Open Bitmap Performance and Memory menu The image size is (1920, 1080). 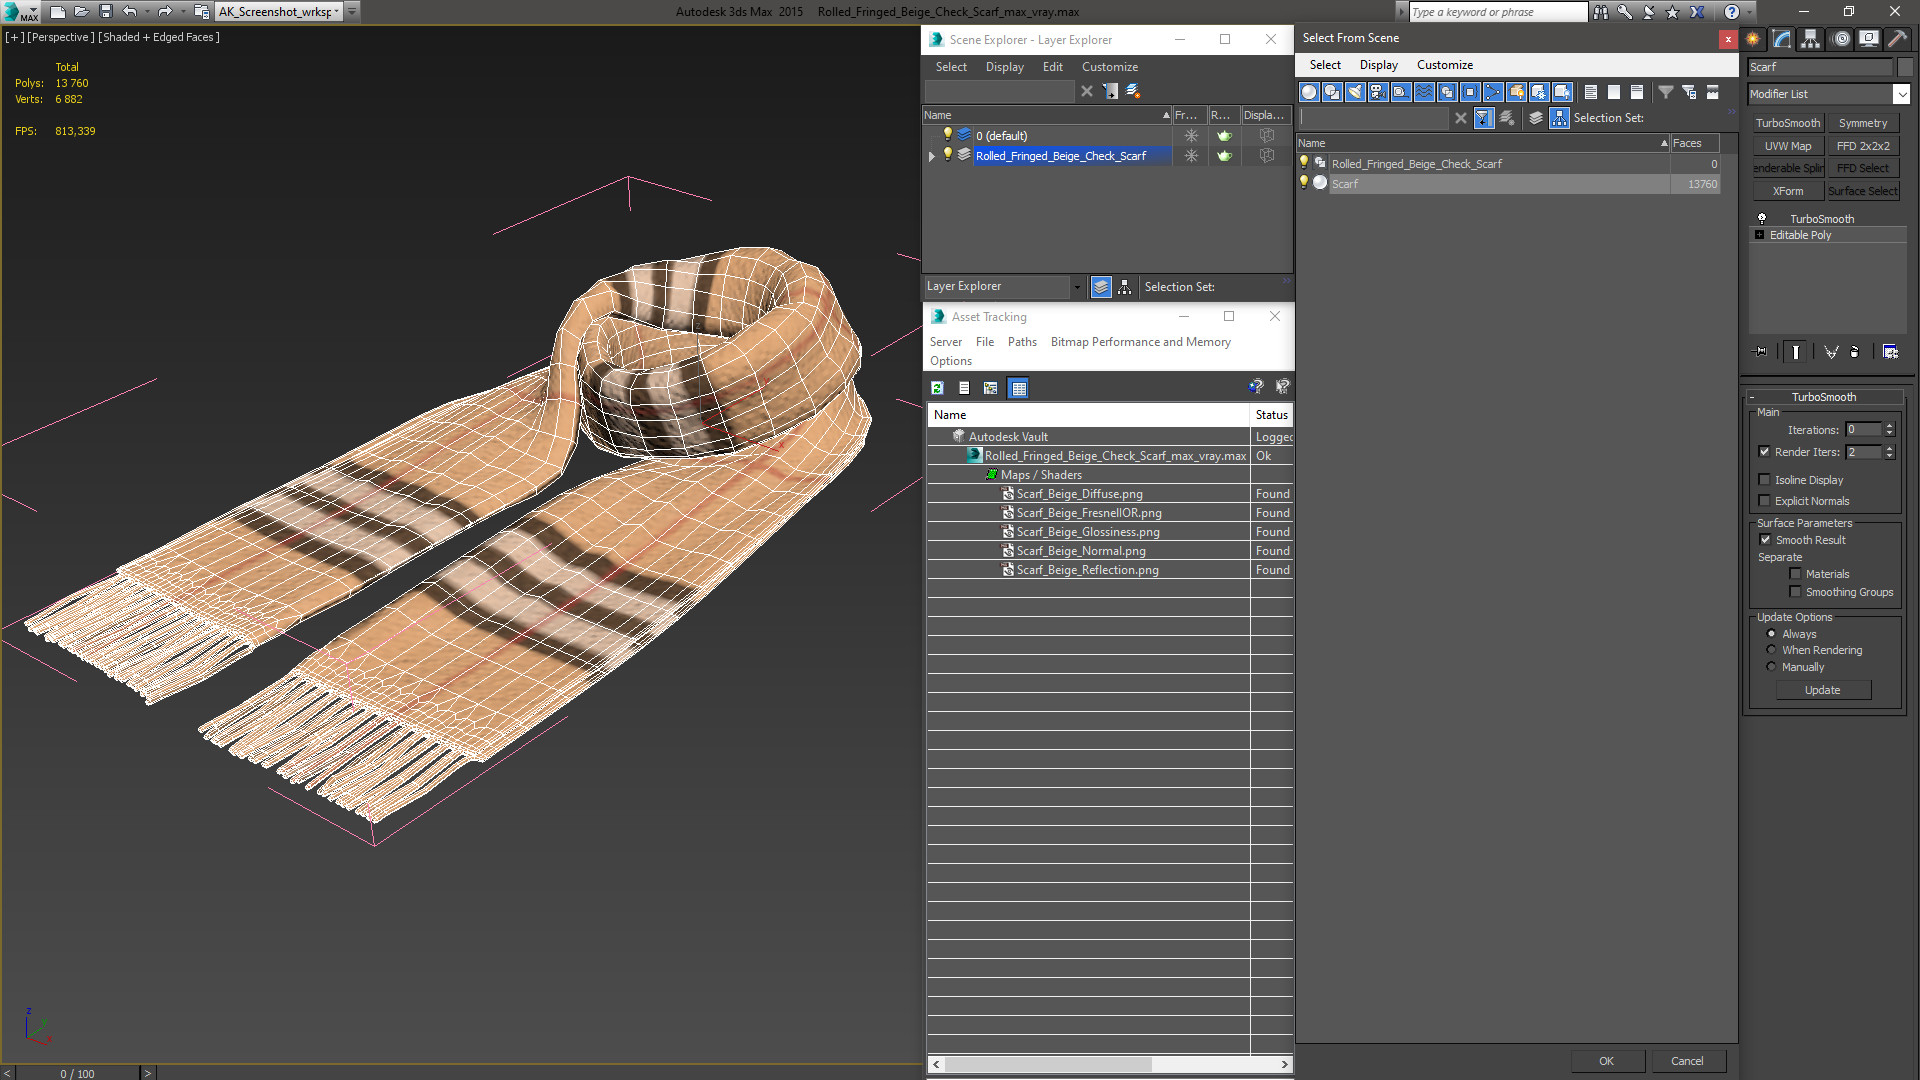pos(1140,342)
